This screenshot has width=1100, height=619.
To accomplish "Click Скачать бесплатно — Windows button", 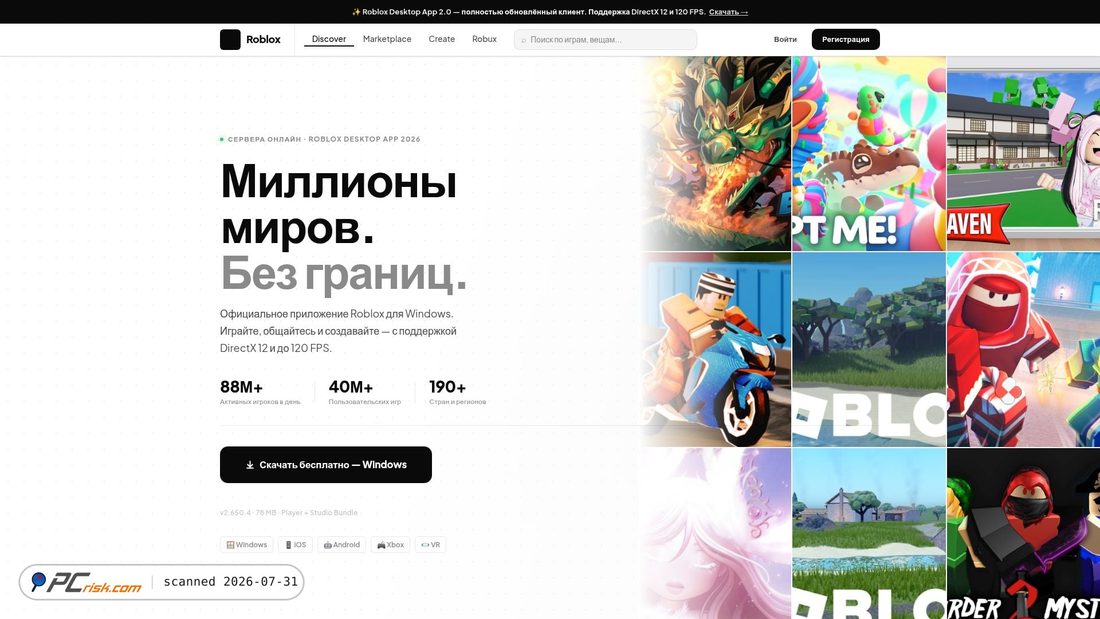I will point(326,465).
